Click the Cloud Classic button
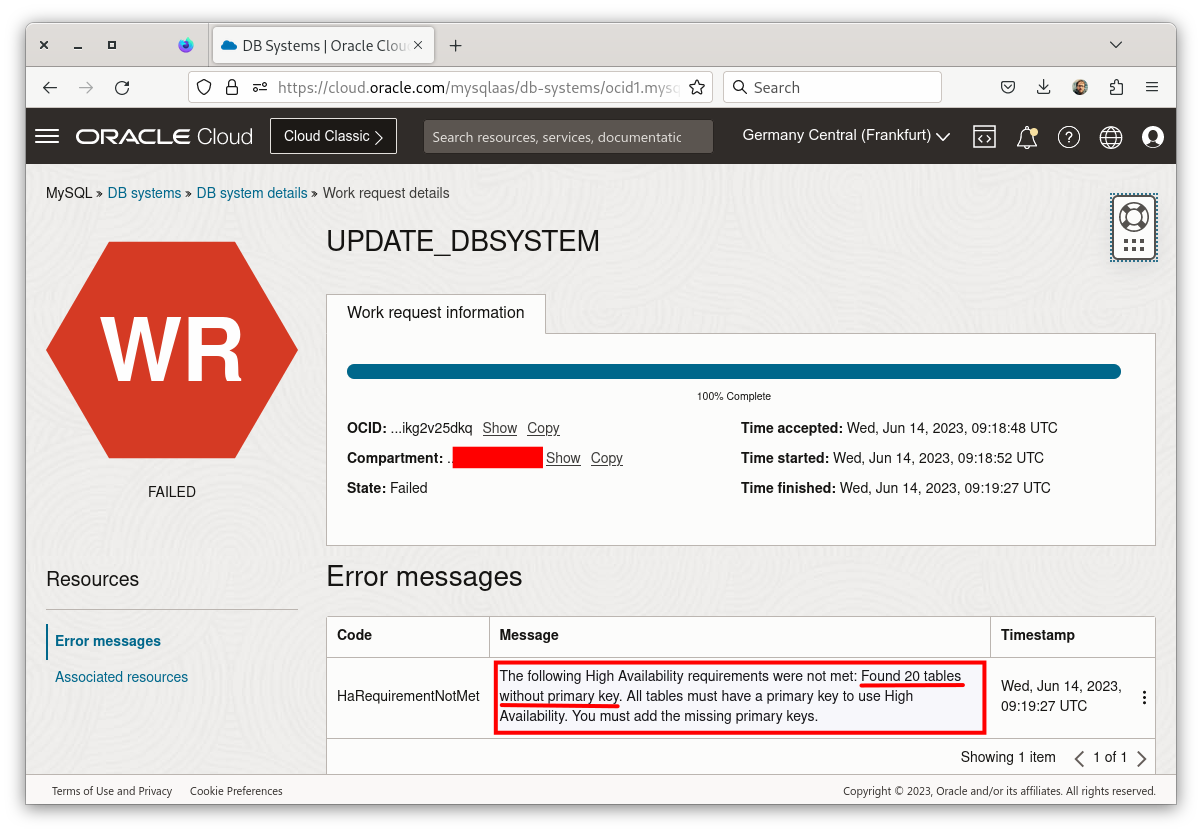 tap(333, 136)
